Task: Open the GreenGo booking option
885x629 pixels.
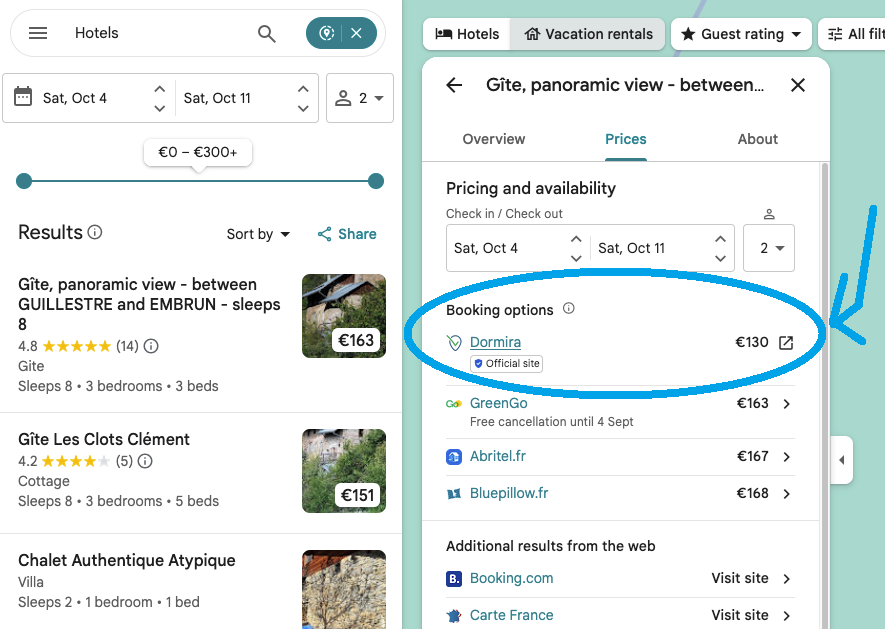Action: [620, 404]
